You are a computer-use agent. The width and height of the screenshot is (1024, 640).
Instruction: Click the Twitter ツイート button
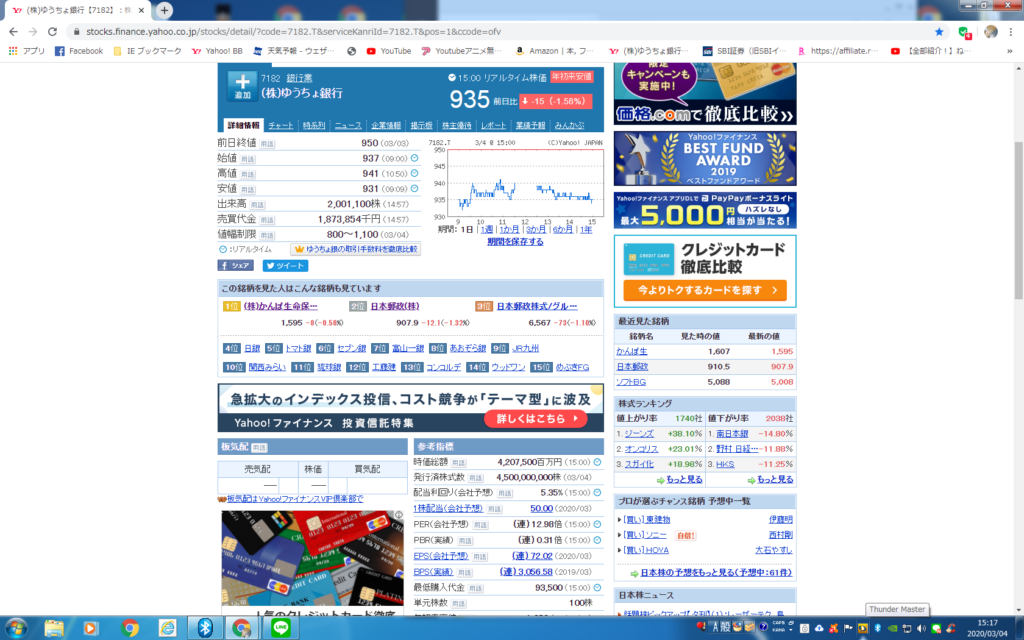click(x=285, y=266)
